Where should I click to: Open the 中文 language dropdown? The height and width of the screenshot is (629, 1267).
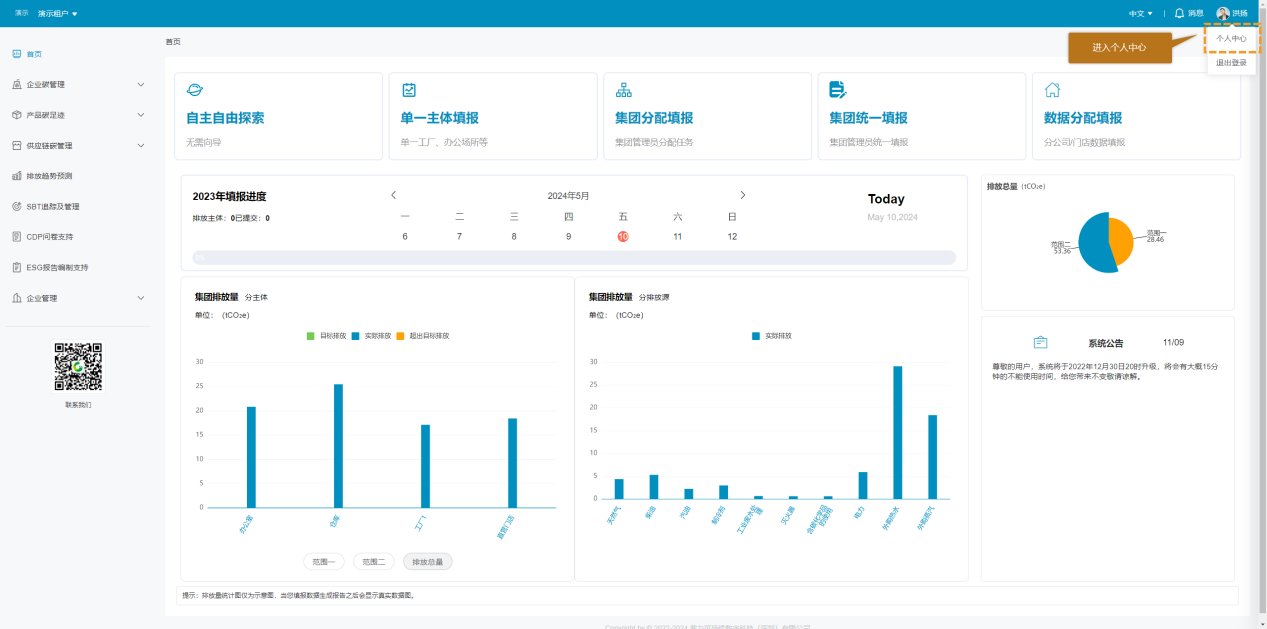point(1140,14)
